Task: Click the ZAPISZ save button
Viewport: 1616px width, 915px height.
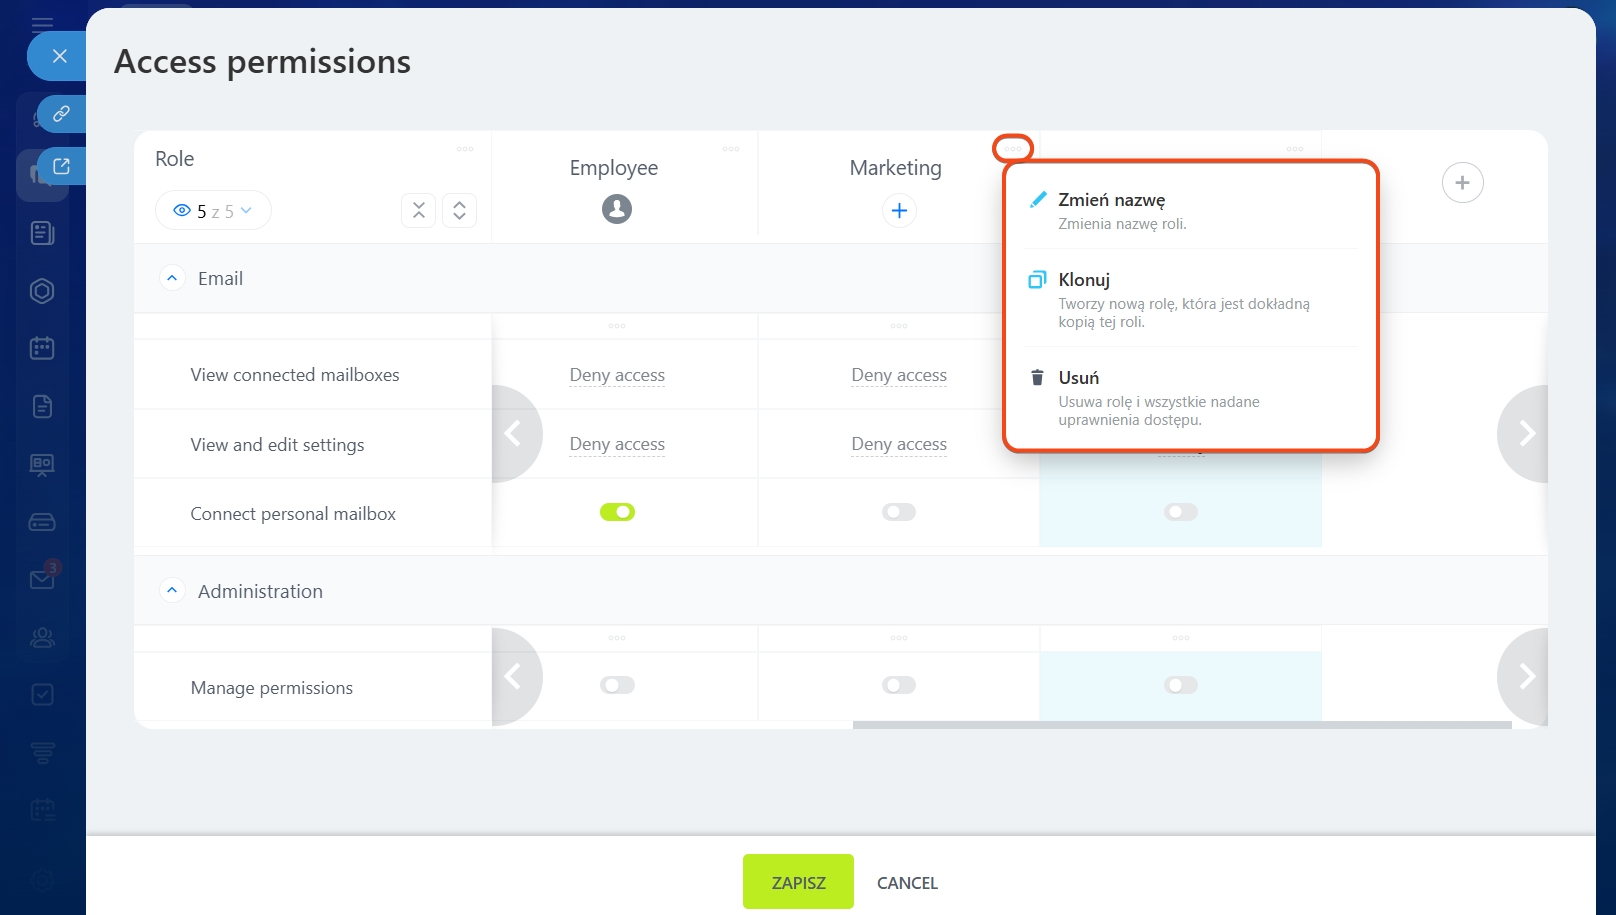Action: (798, 882)
